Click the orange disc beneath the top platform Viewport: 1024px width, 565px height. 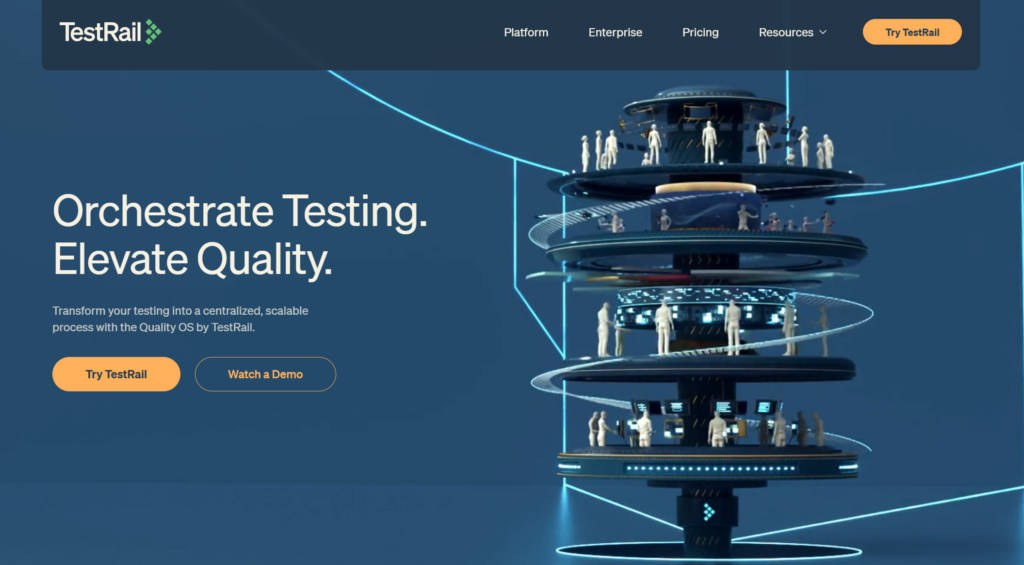pyautogui.click(x=705, y=188)
